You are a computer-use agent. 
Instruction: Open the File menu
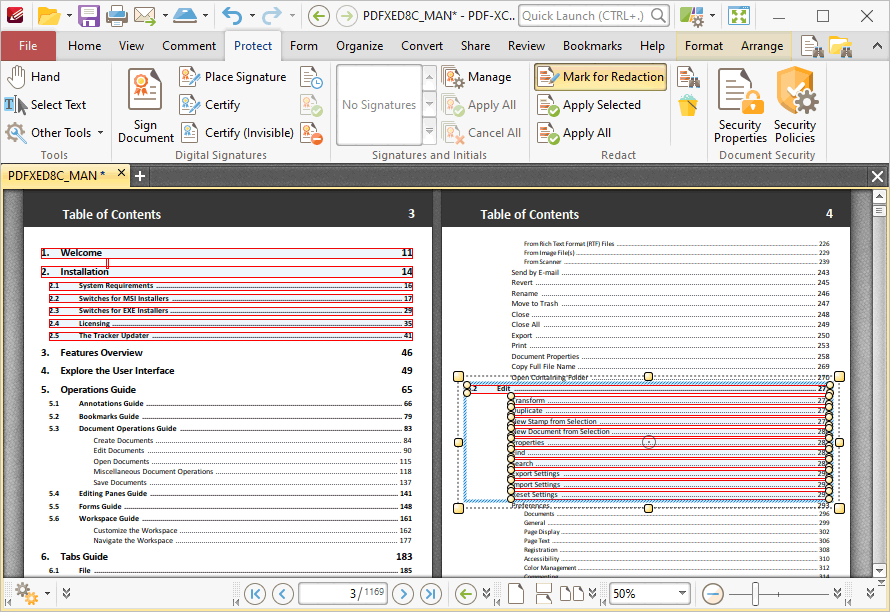click(28, 46)
